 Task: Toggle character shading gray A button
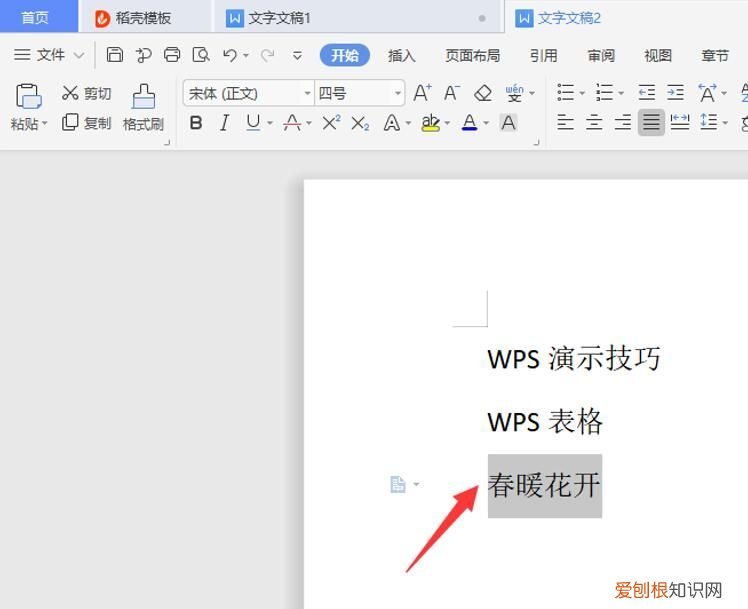point(509,123)
